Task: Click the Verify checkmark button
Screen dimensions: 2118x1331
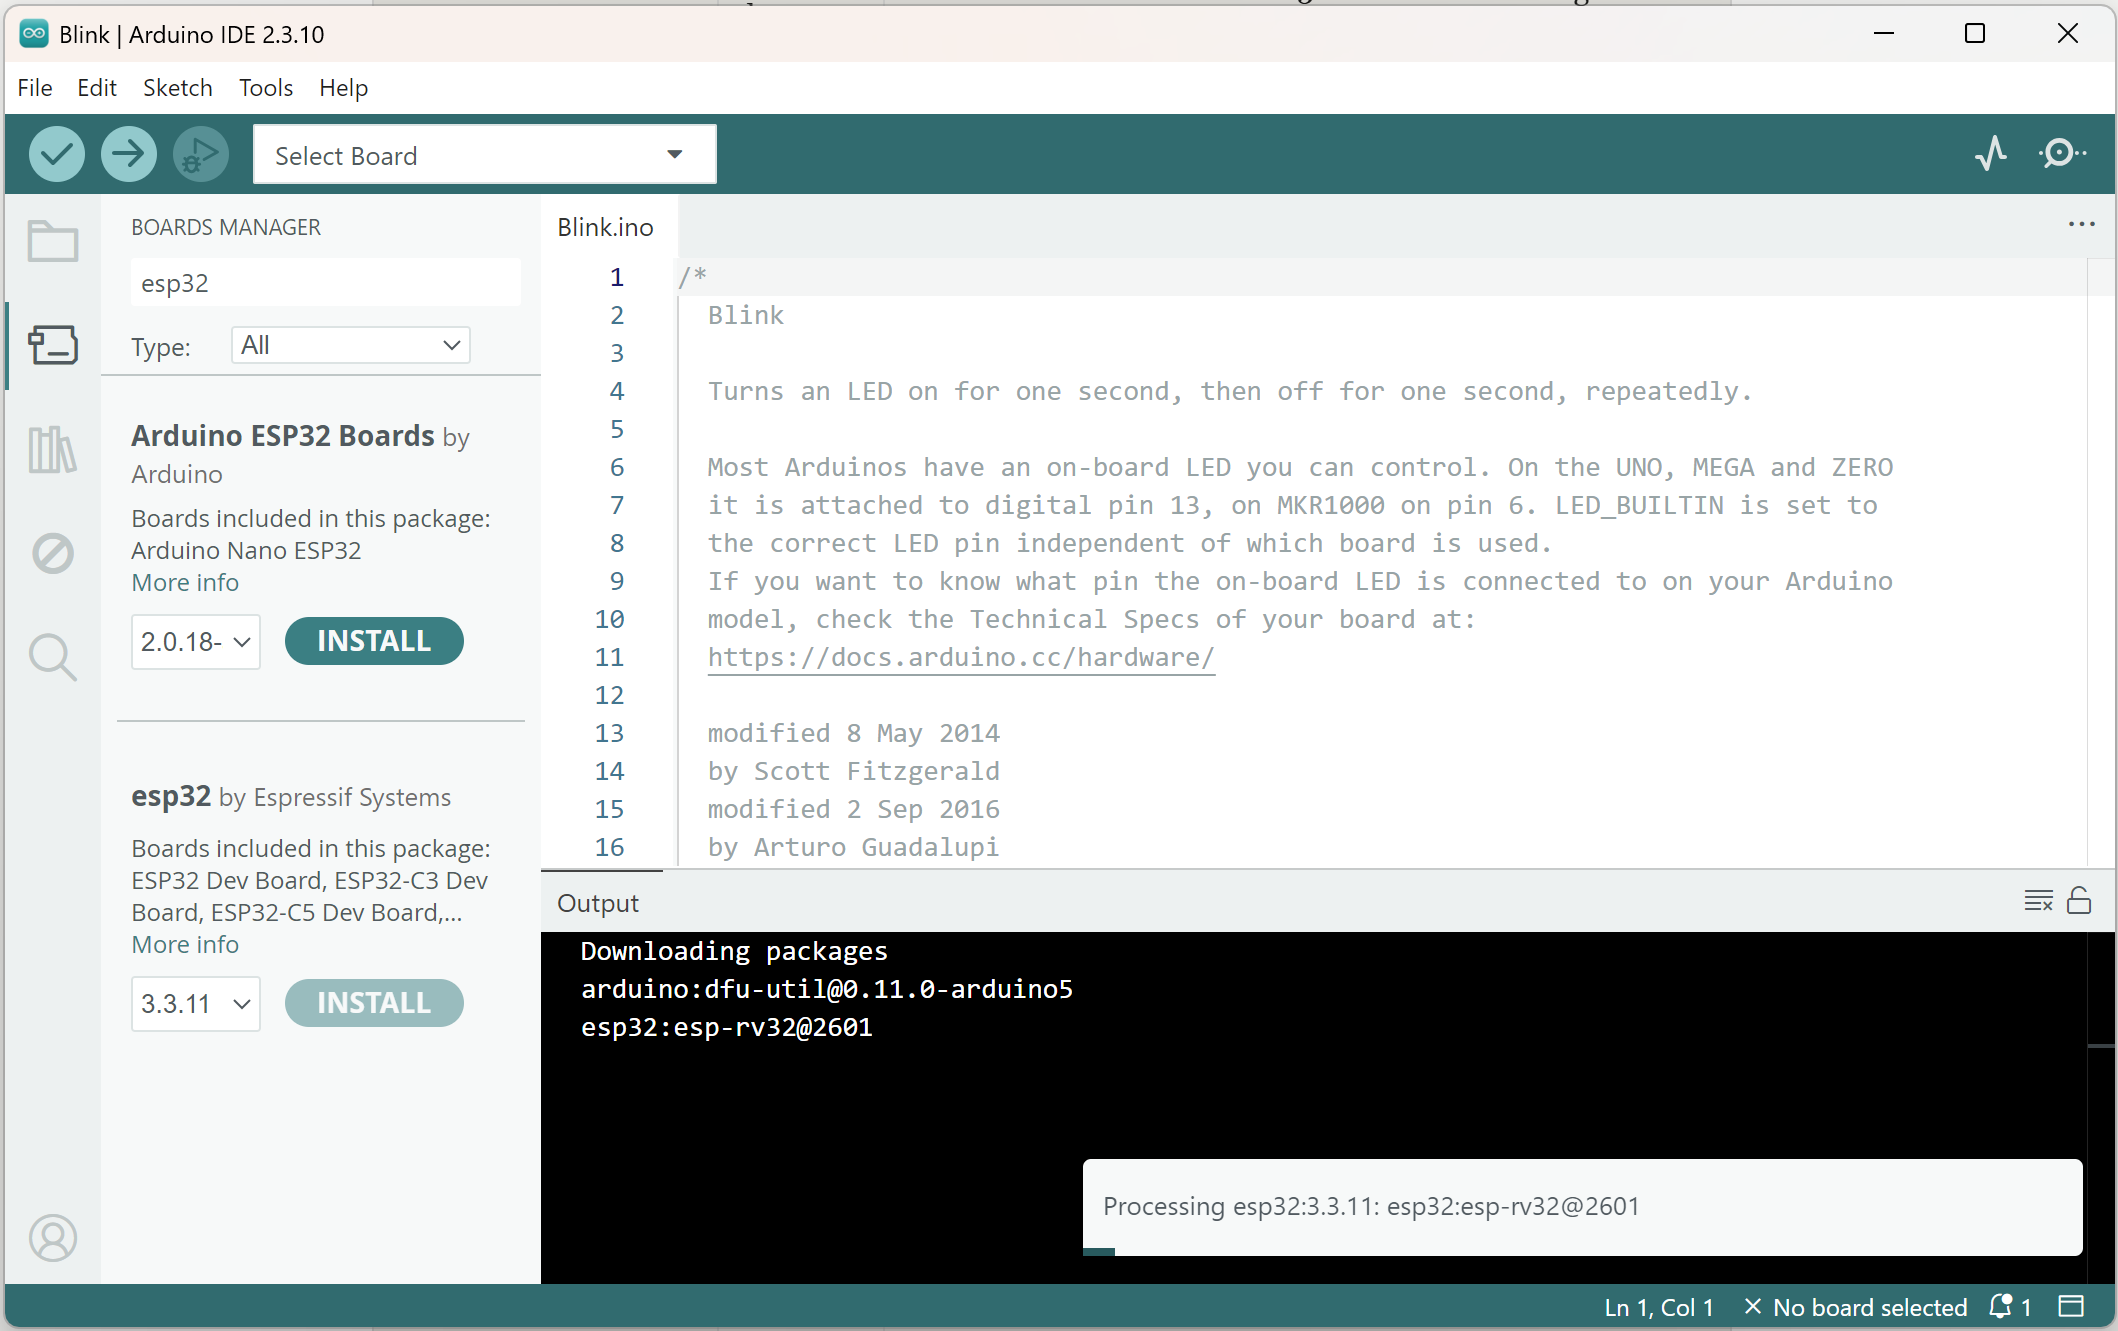Action: 57,154
